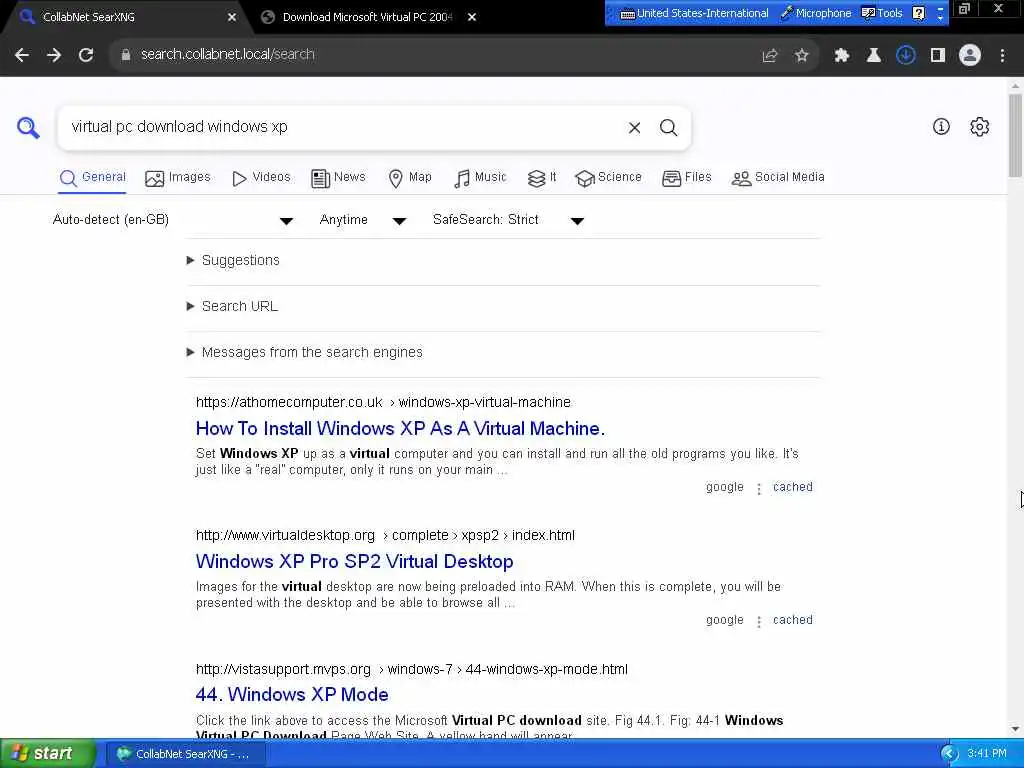
Task: Click the site lock icon in address bar
Action: pos(126,55)
